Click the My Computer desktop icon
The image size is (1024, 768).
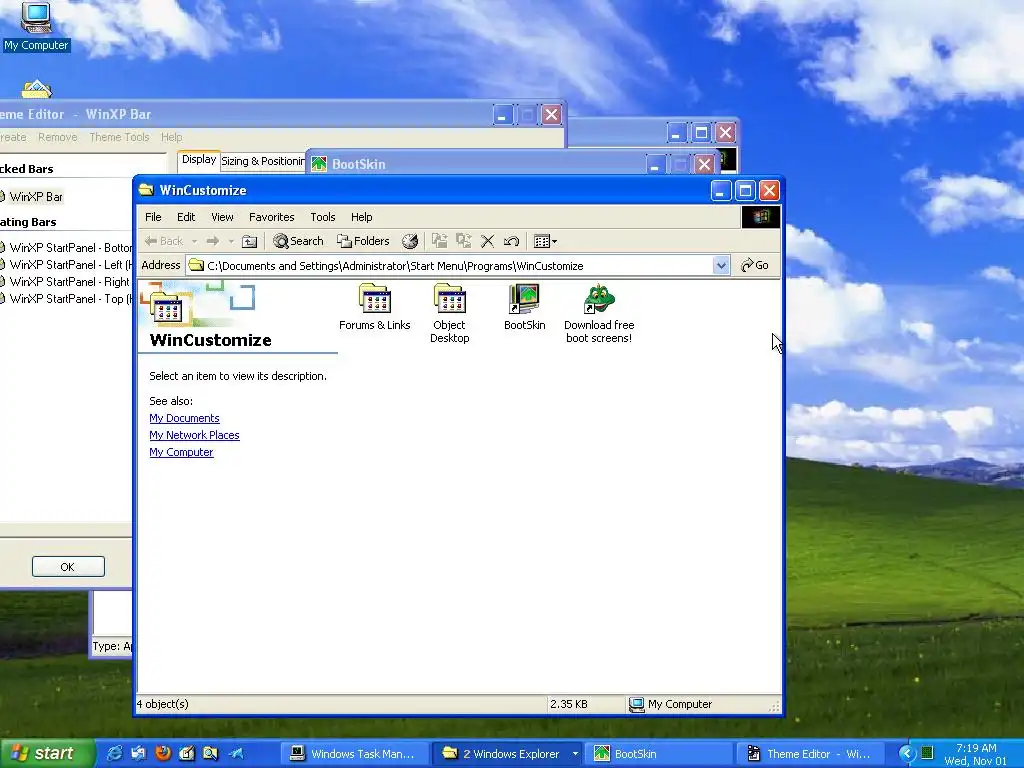36,27
